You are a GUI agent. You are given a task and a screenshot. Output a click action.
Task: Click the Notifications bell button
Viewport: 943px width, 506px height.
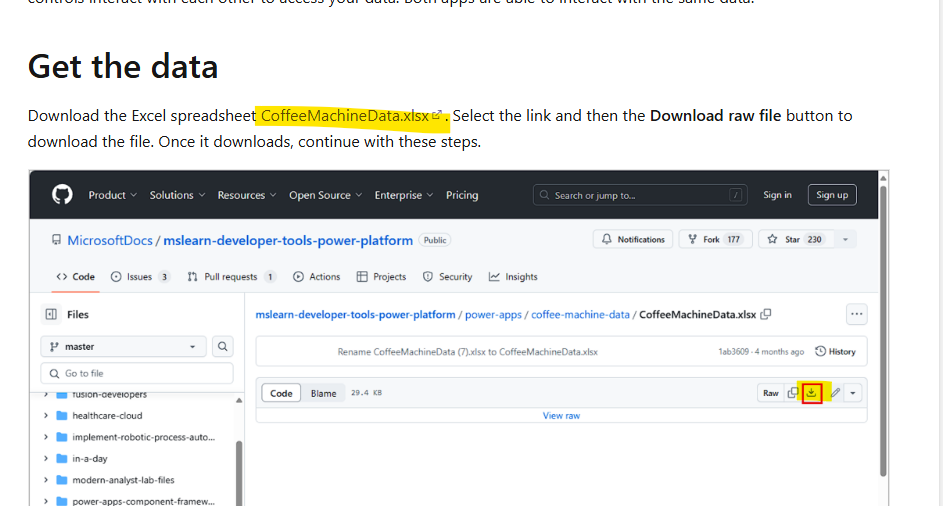pos(633,239)
